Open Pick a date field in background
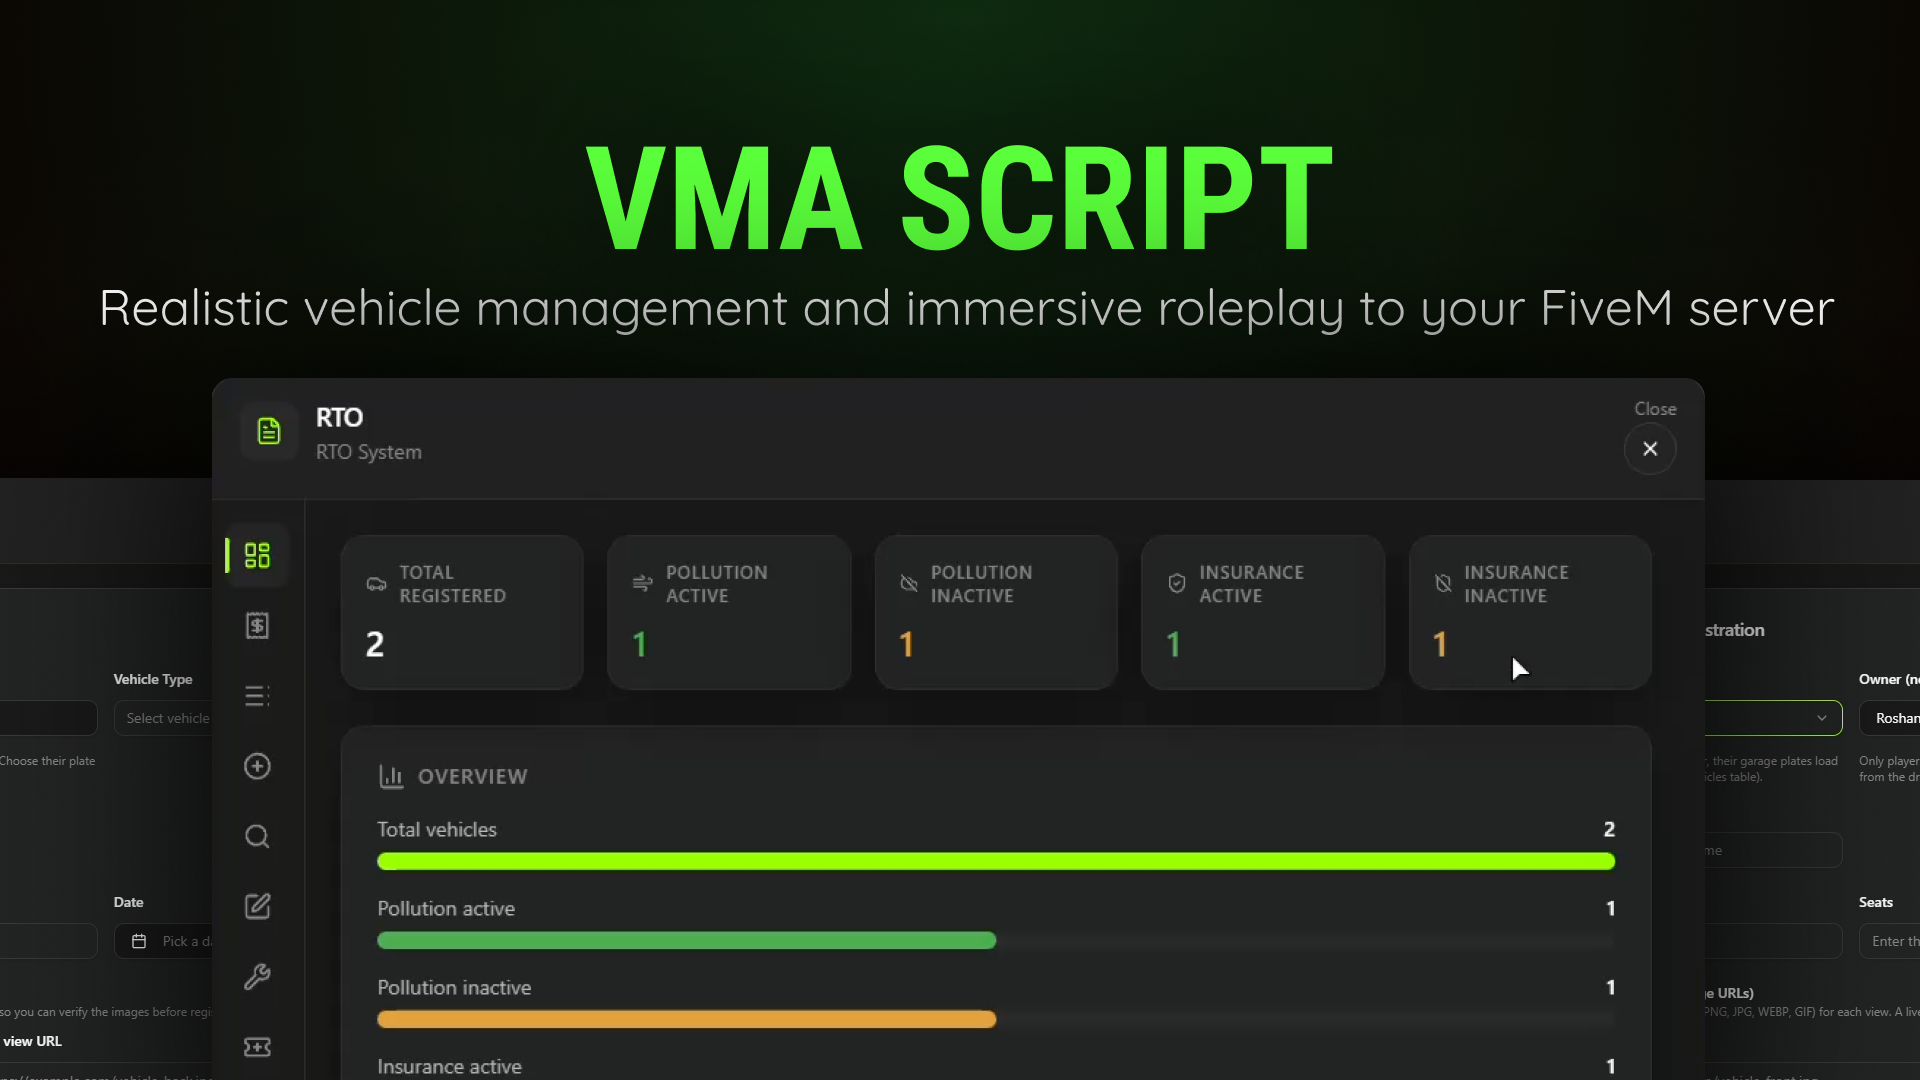 click(163, 941)
